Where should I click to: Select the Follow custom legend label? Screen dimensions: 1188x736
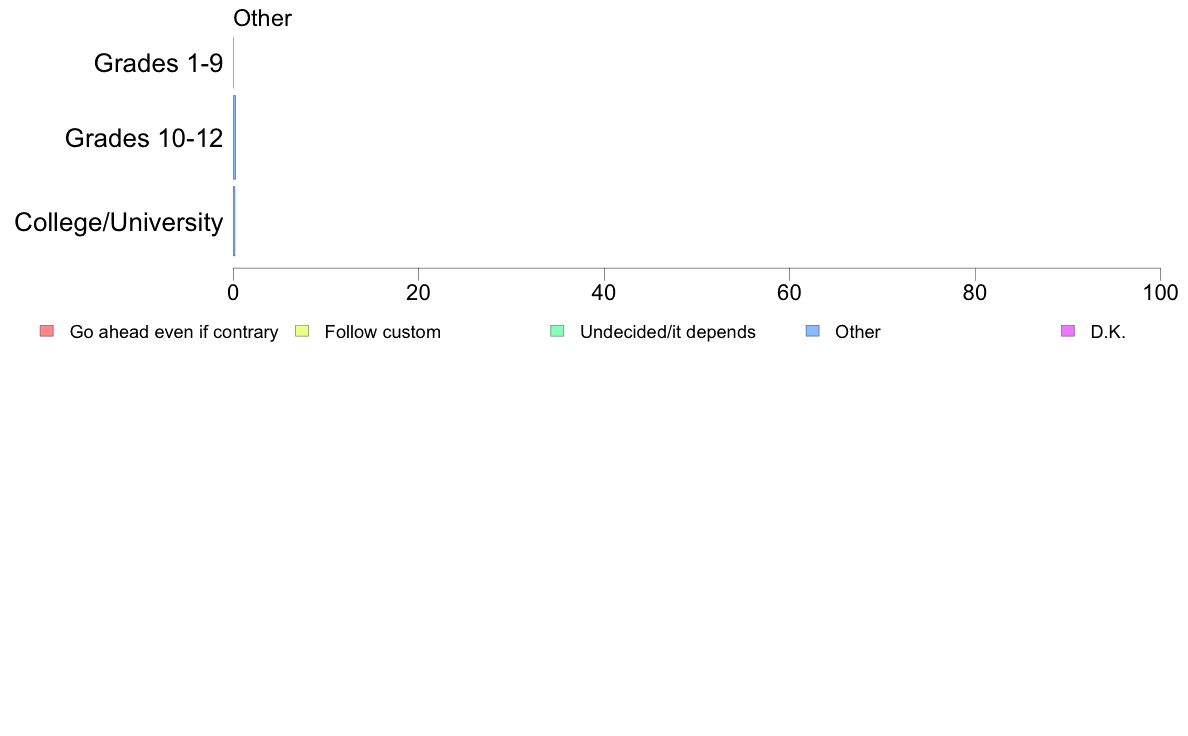pyautogui.click(x=383, y=332)
